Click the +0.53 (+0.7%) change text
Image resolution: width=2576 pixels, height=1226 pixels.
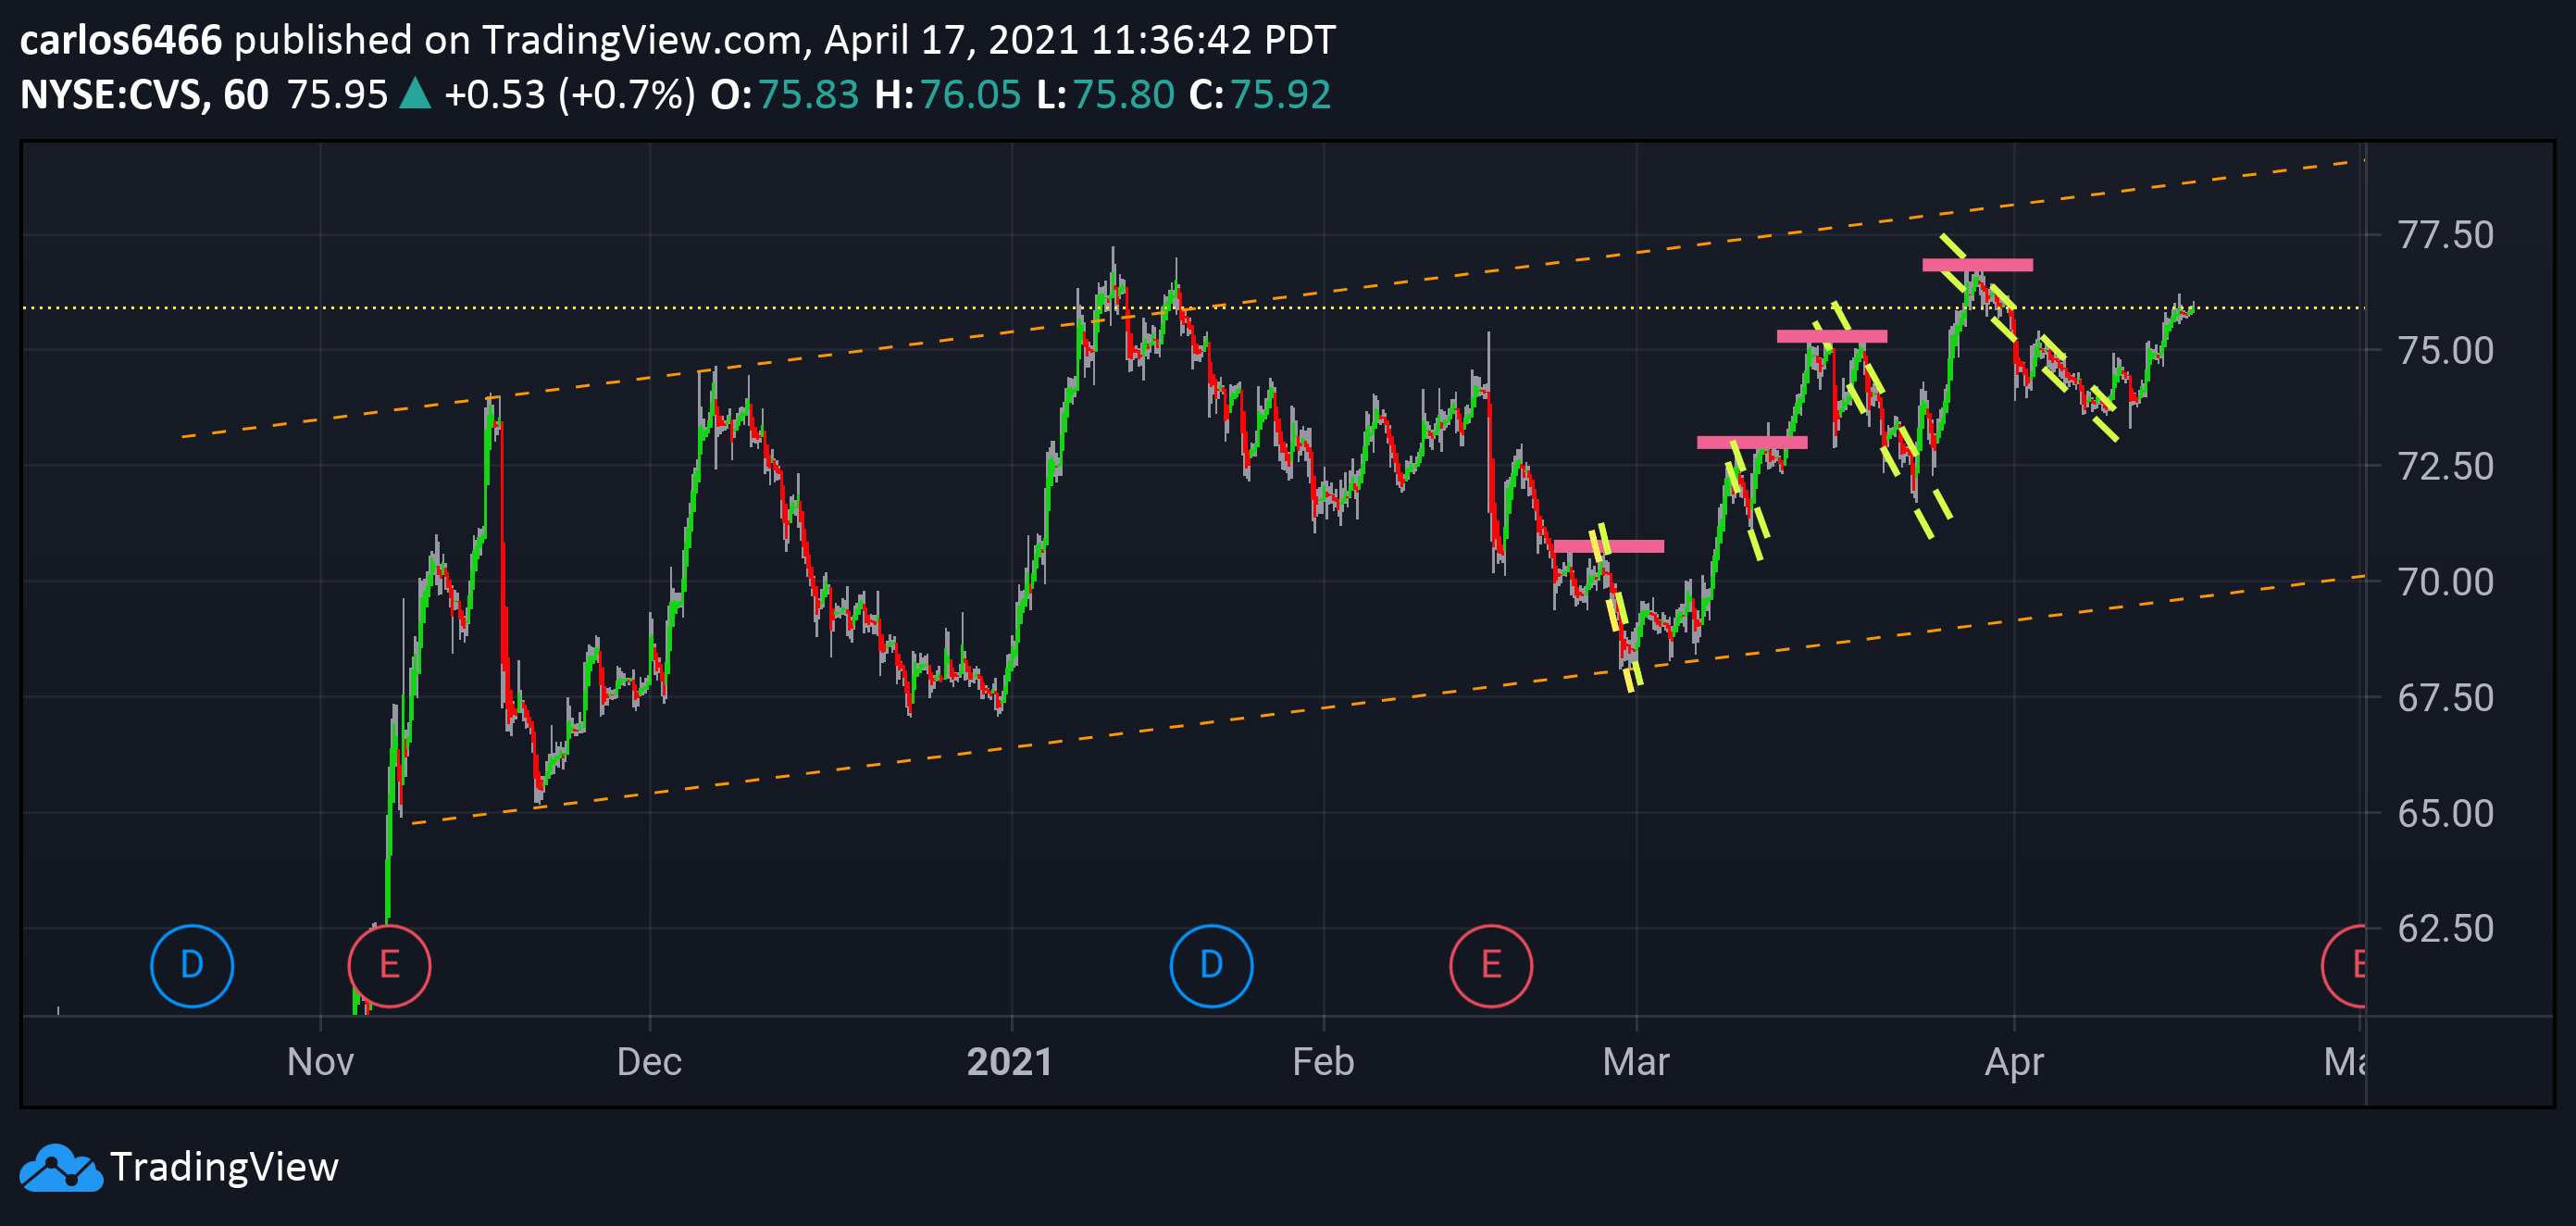(569, 95)
